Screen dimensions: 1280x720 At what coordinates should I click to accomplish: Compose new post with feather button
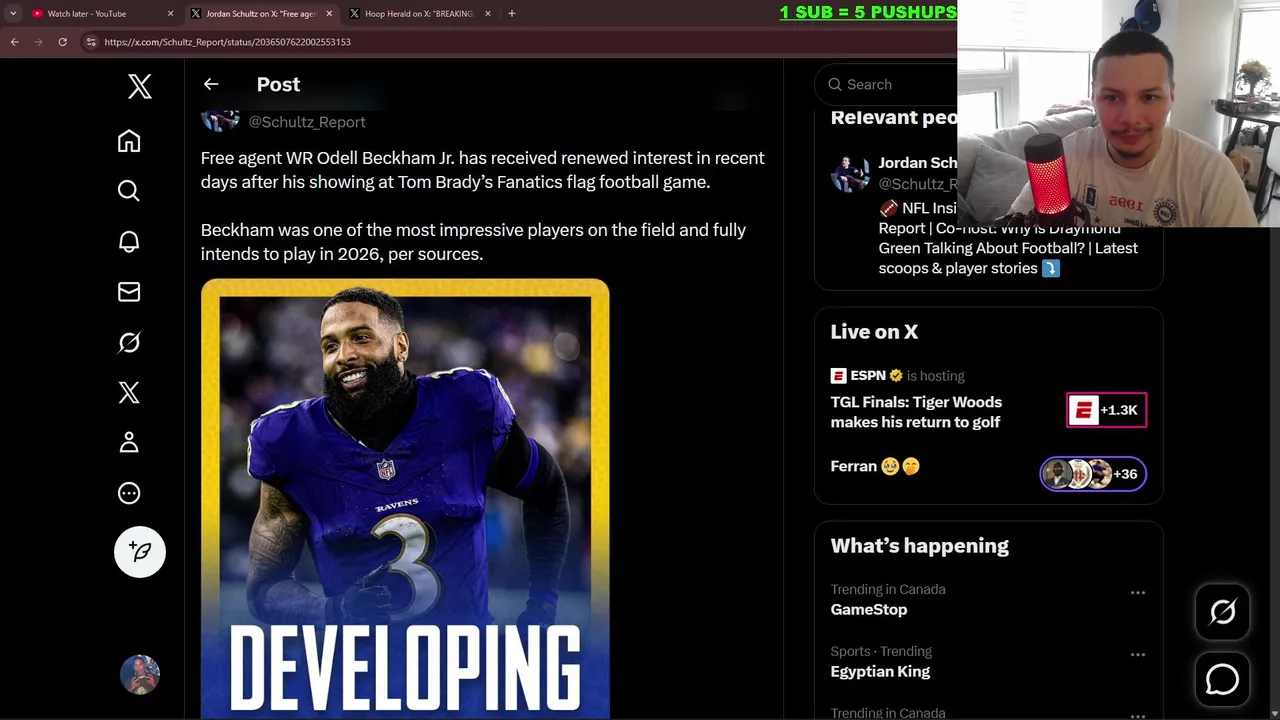pos(140,552)
